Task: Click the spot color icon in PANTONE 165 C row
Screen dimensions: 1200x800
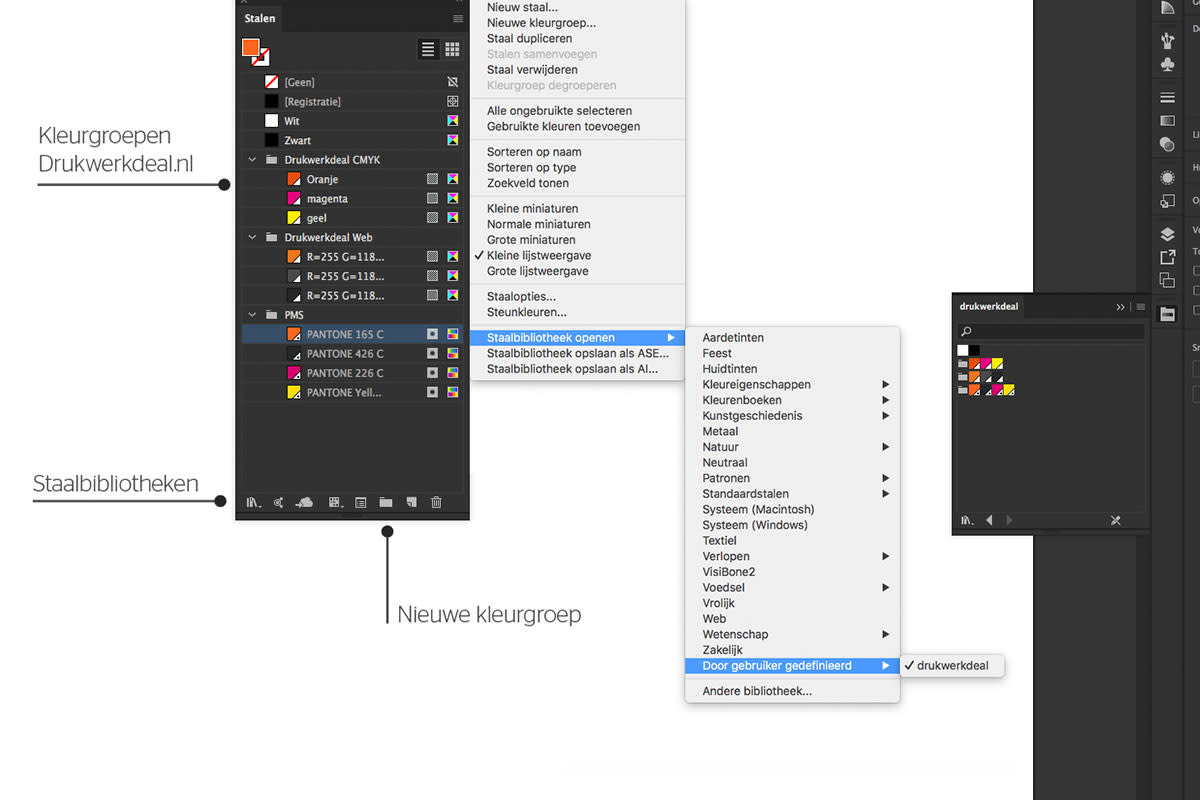Action: point(432,334)
